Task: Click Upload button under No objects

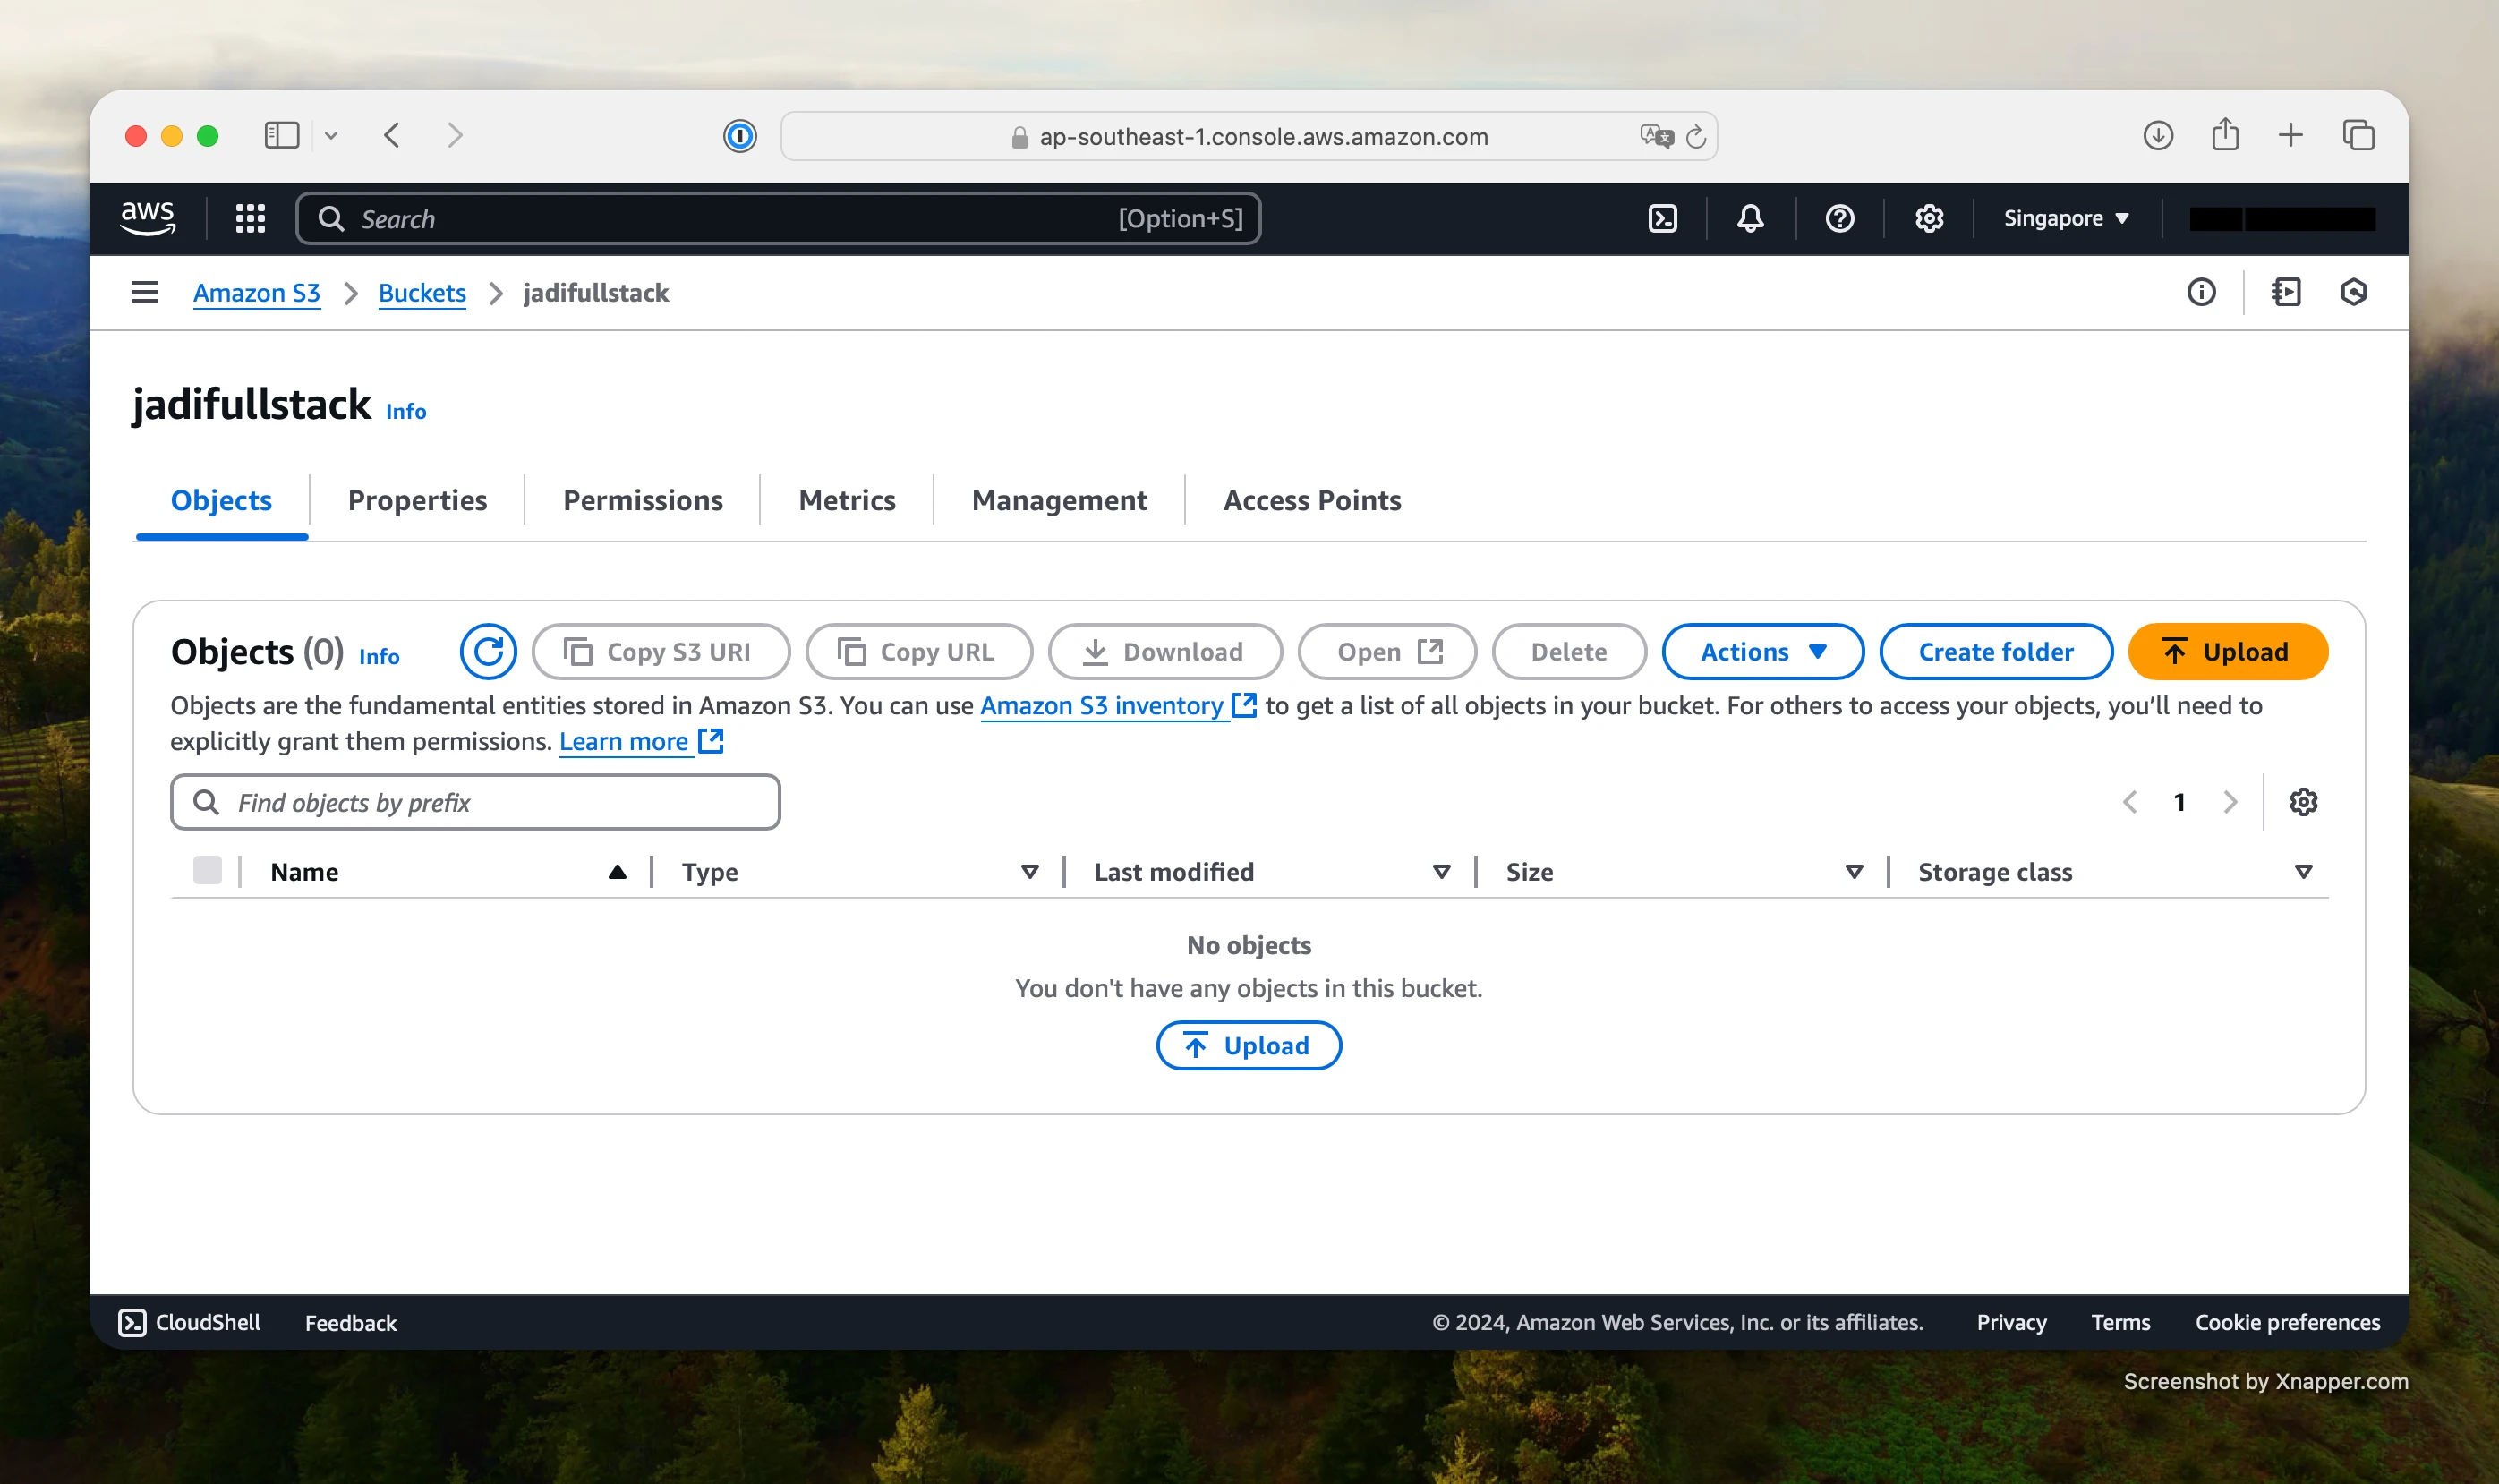Action: pos(1248,1045)
